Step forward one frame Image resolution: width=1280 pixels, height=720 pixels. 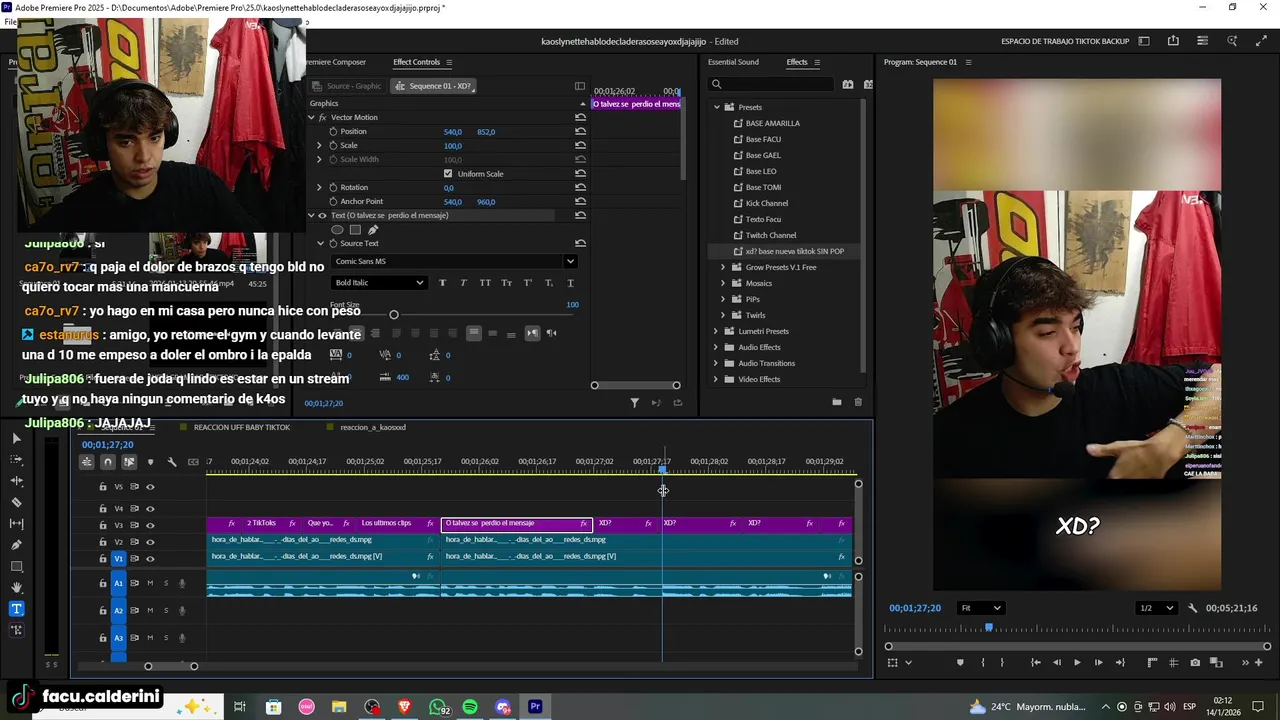point(1098,662)
